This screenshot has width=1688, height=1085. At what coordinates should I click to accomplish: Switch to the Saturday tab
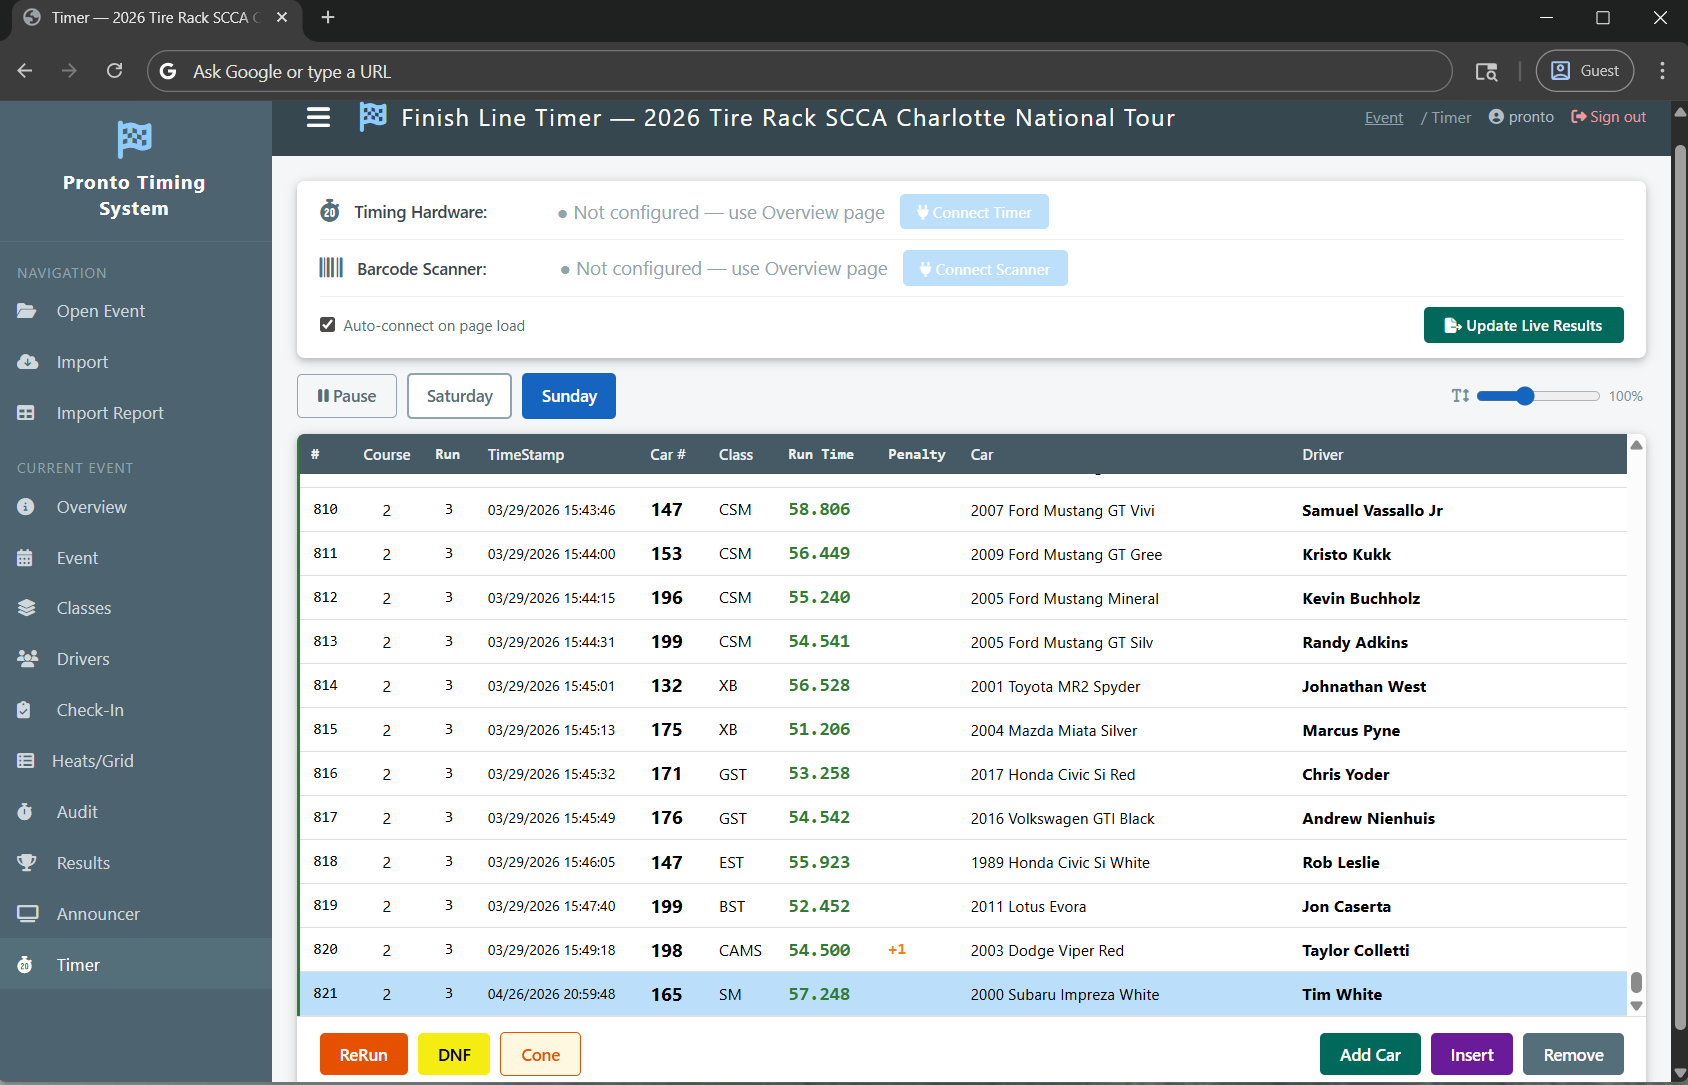459,396
